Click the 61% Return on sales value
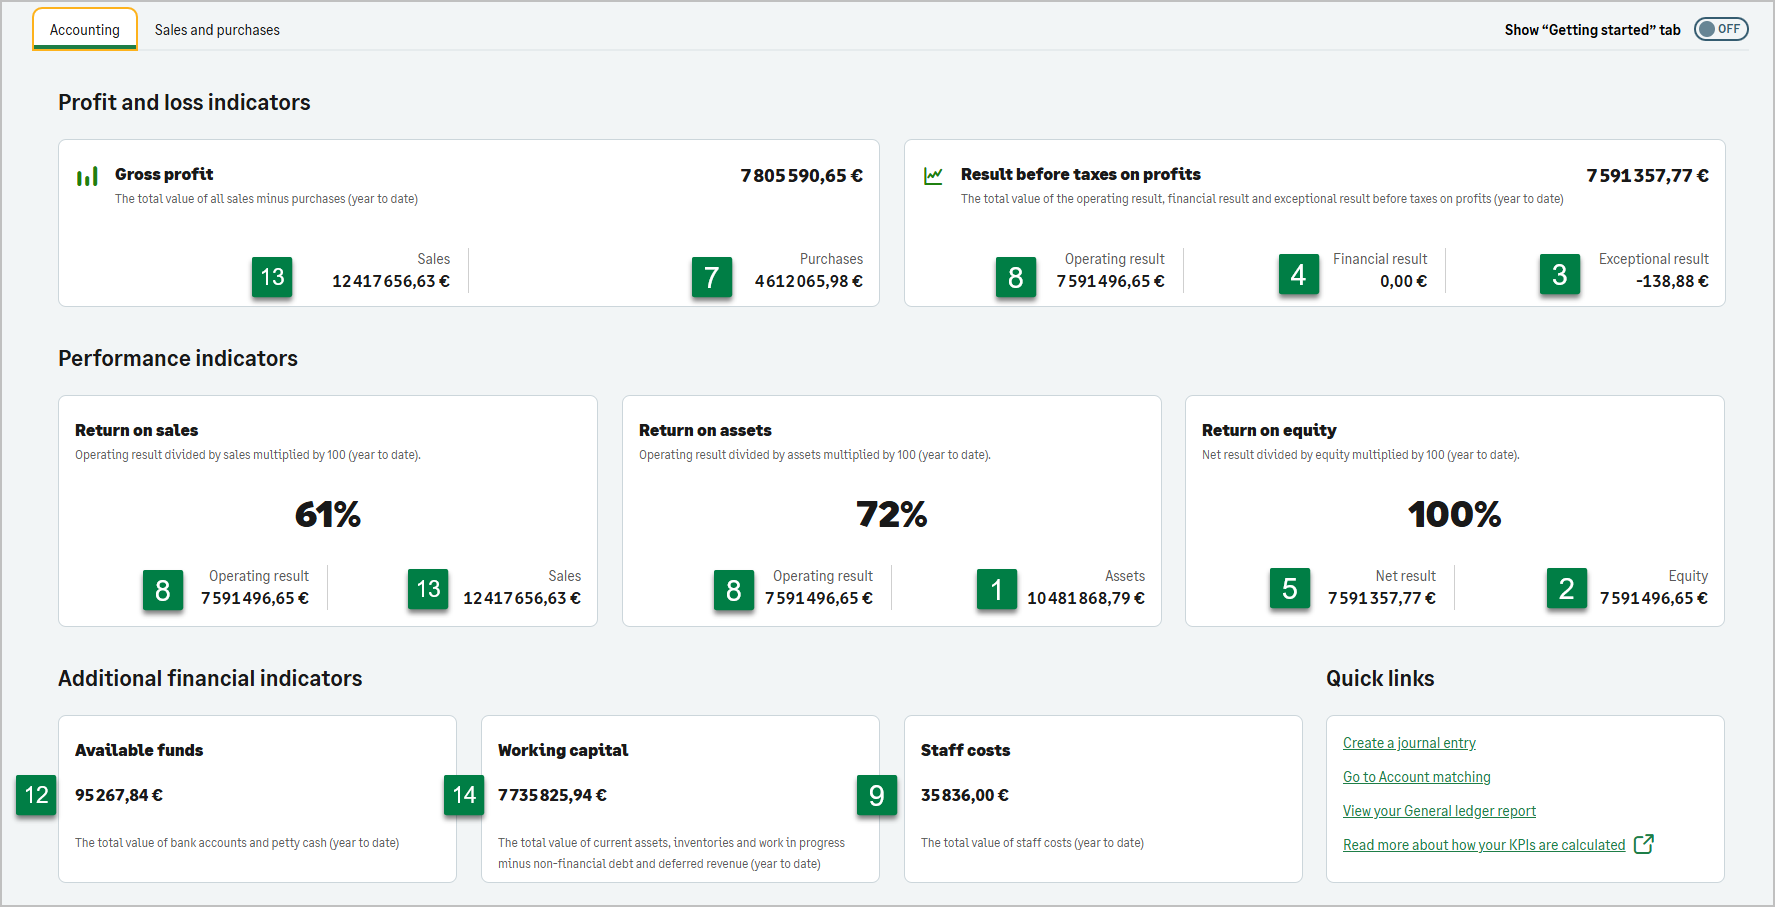 pyautogui.click(x=327, y=515)
